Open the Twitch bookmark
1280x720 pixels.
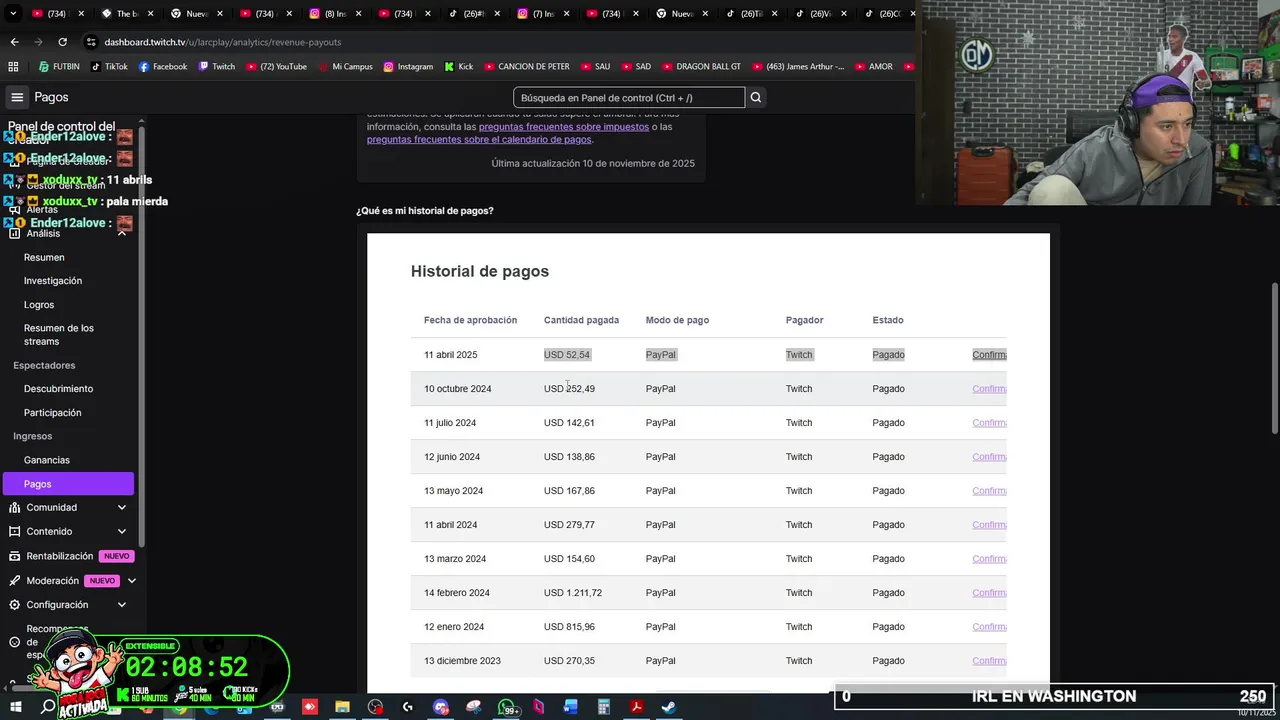[x=217, y=67]
